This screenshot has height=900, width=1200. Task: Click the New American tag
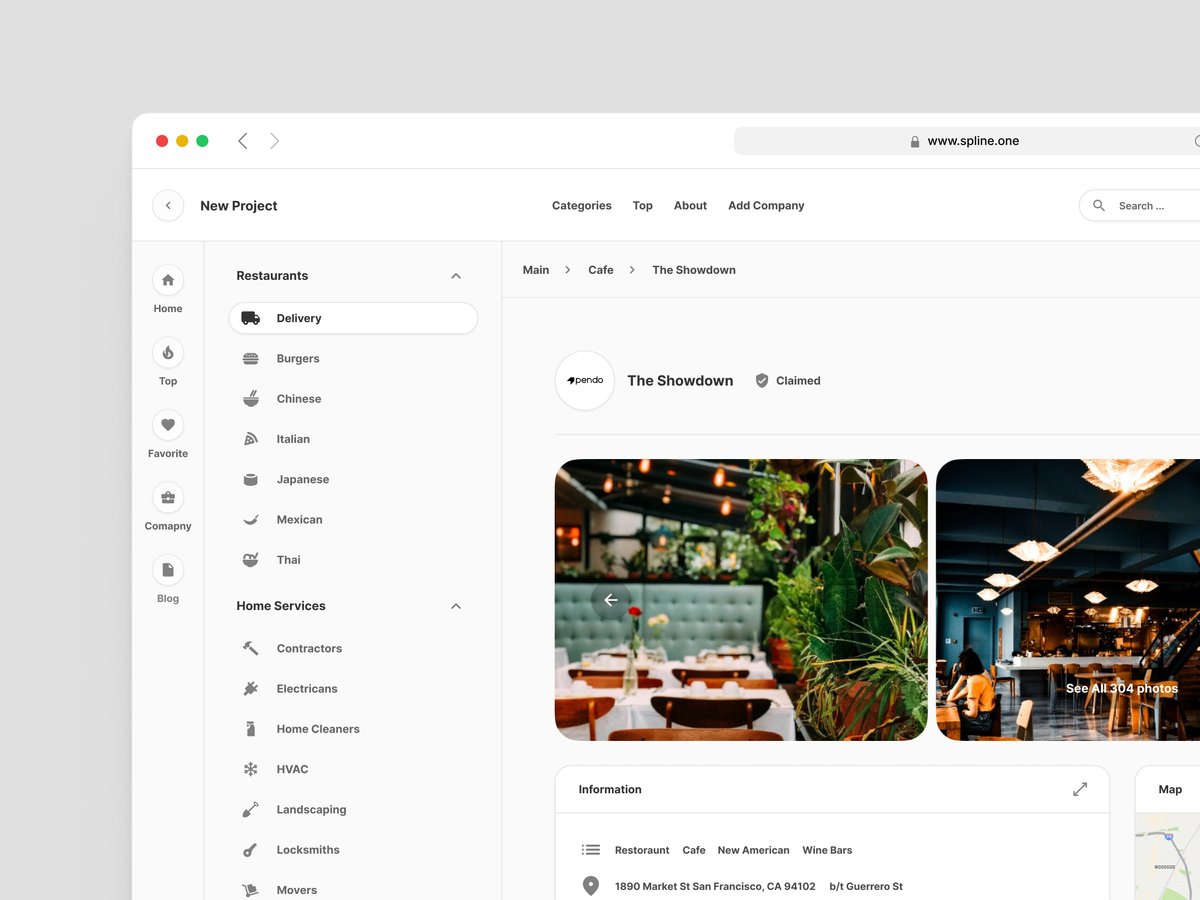pyautogui.click(x=753, y=850)
